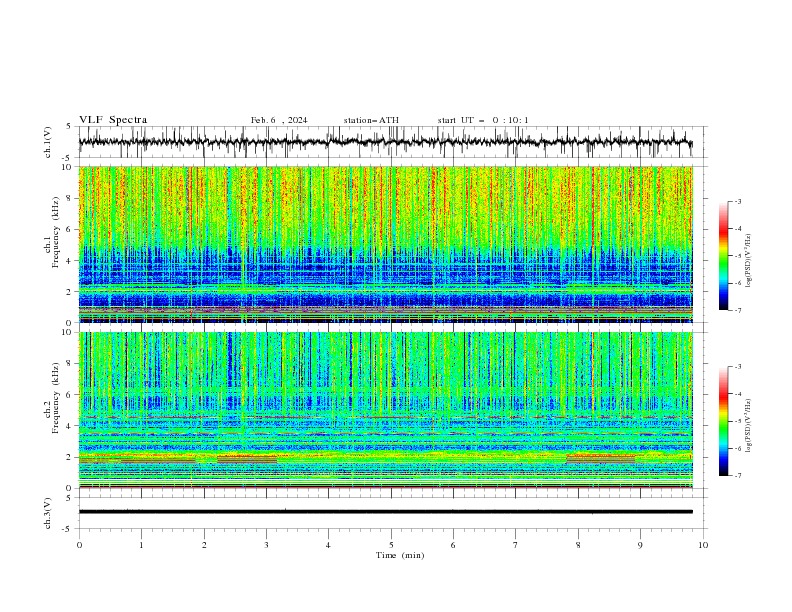Click the upper PSD color scale bar

723,256
